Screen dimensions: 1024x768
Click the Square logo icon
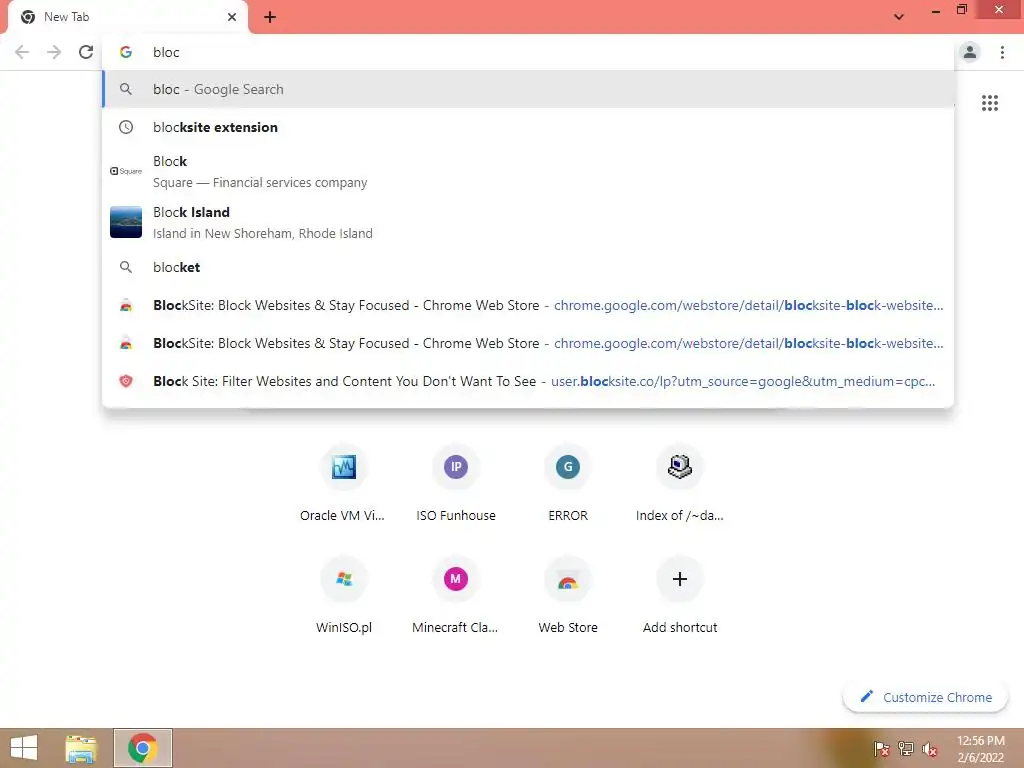click(126, 171)
